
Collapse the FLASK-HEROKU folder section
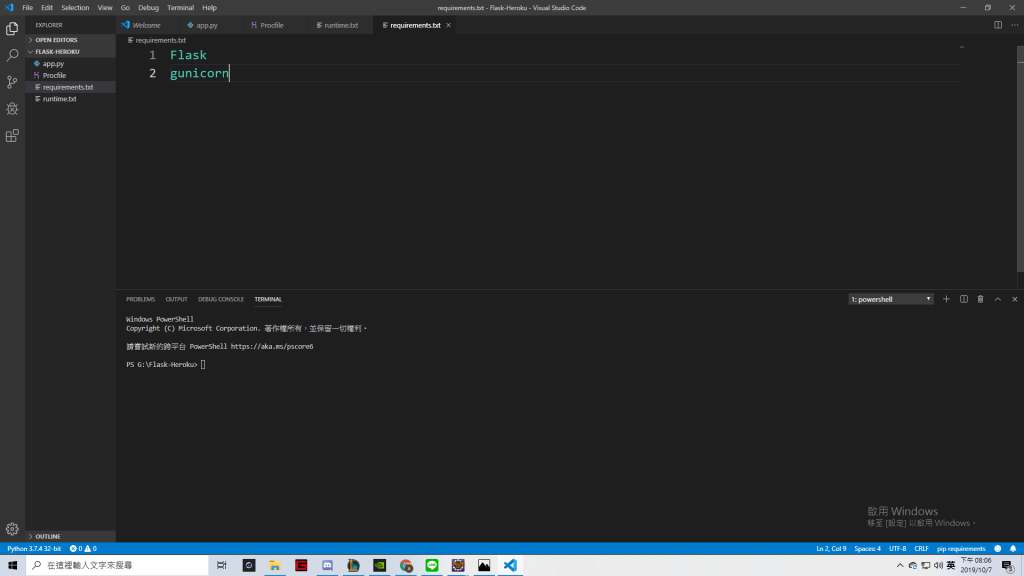57,52
